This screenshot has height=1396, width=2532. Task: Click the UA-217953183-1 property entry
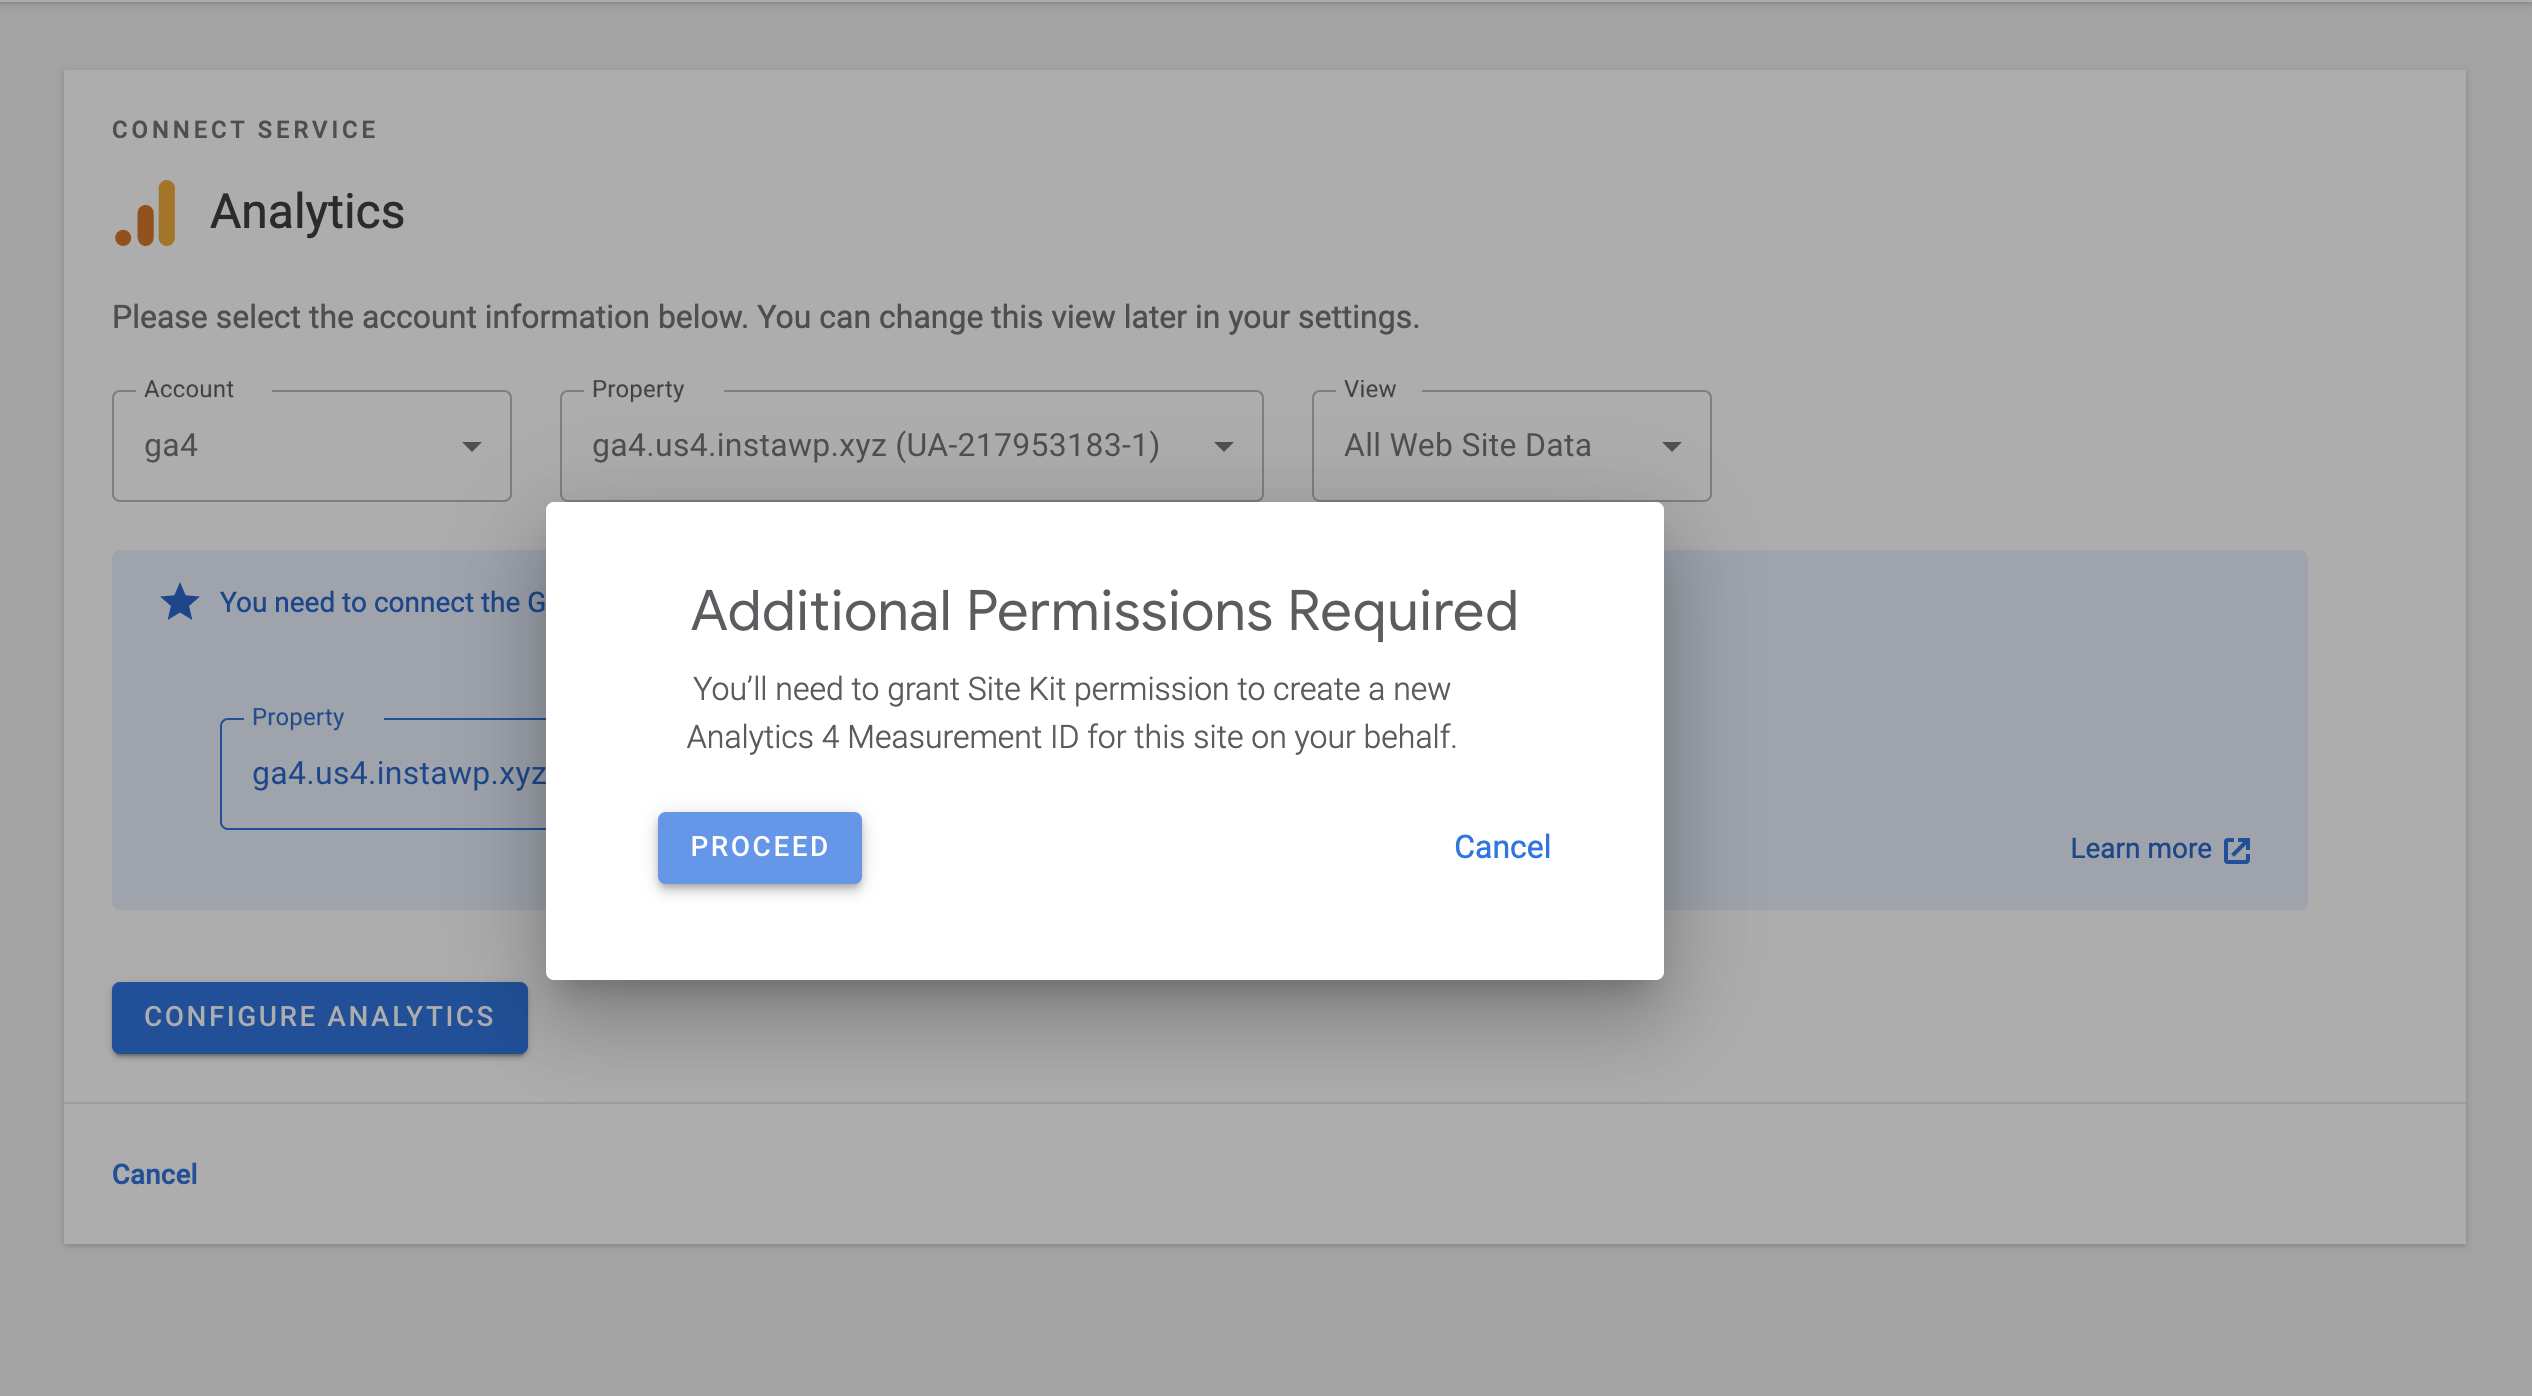pos(875,446)
